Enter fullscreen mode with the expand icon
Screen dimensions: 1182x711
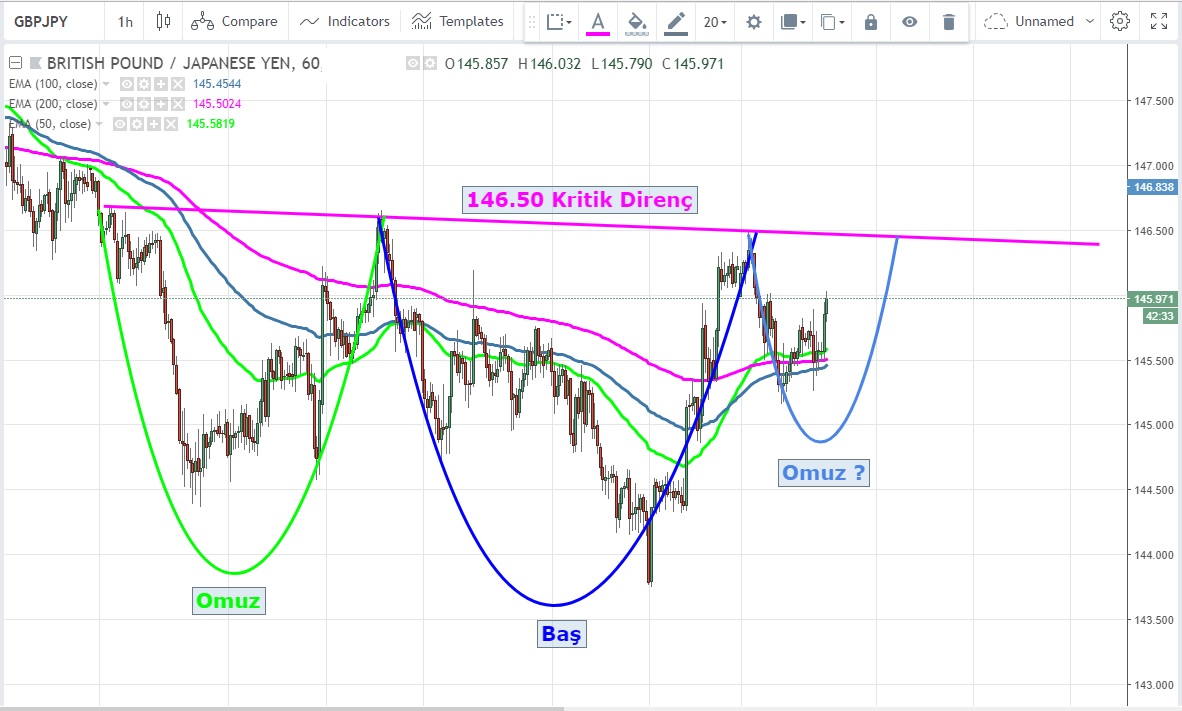pos(1159,21)
